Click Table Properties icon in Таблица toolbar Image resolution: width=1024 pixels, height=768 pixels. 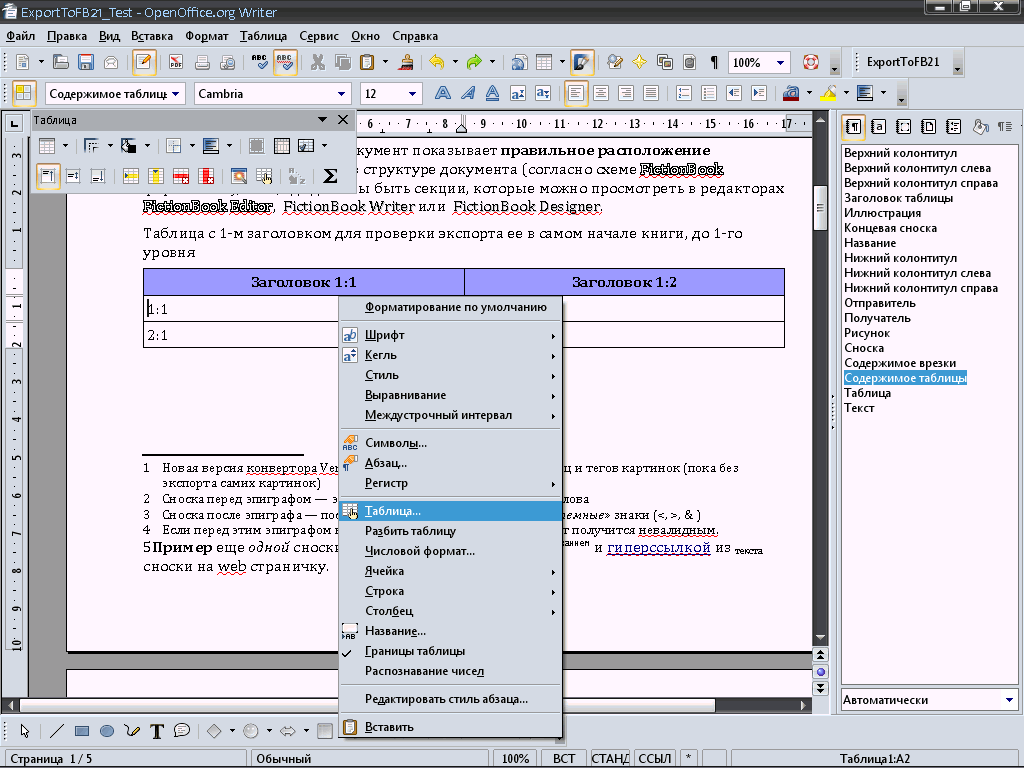(264, 176)
